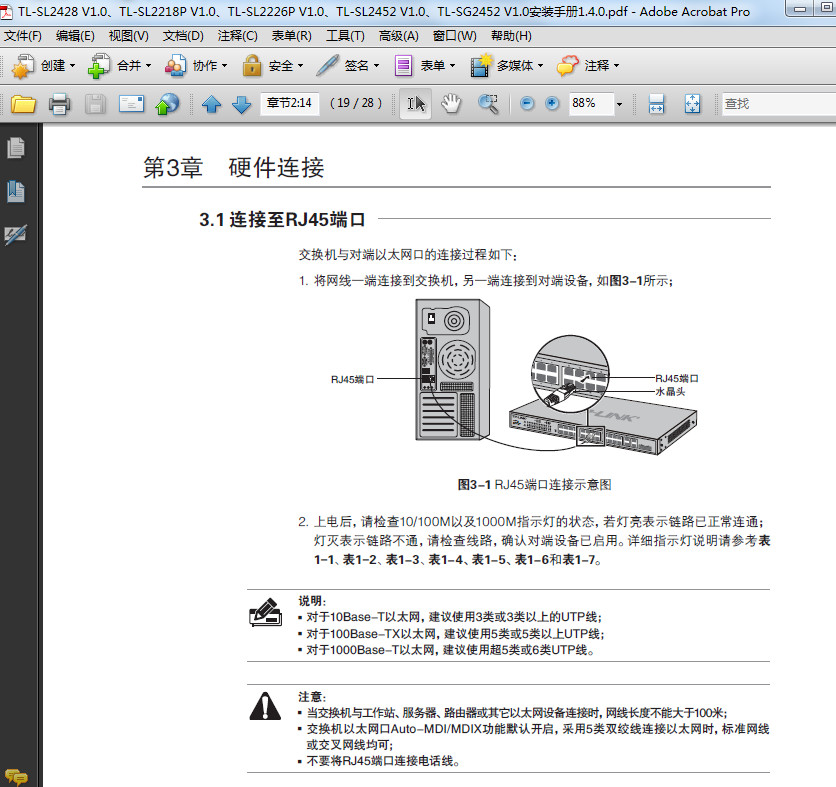Select the Marquee Zoom tool
This screenshot has height=787, width=836.
pyautogui.click(x=489, y=103)
